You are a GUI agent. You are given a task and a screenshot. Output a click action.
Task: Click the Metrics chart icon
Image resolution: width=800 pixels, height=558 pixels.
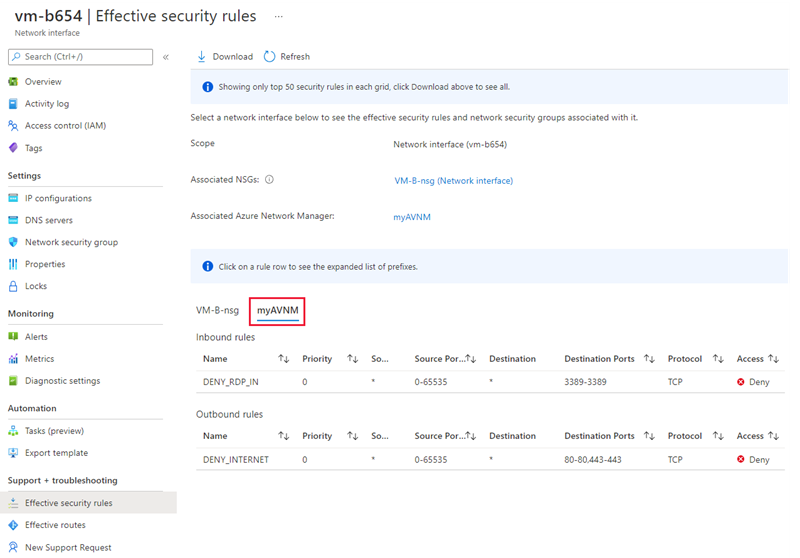pos(14,359)
